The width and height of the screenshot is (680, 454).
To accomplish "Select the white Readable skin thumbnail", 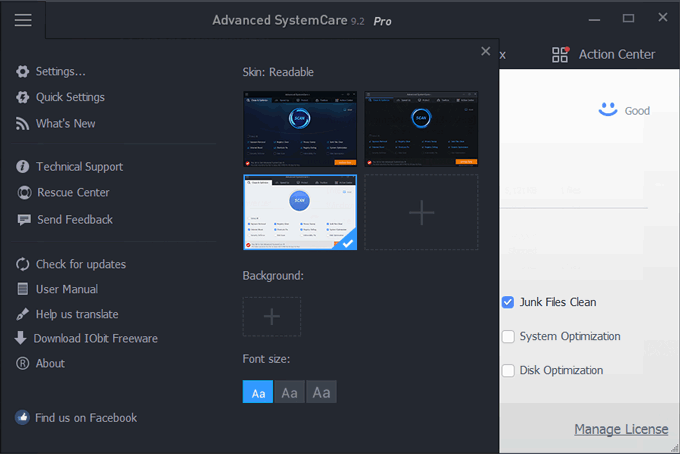I will tap(300, 212).
